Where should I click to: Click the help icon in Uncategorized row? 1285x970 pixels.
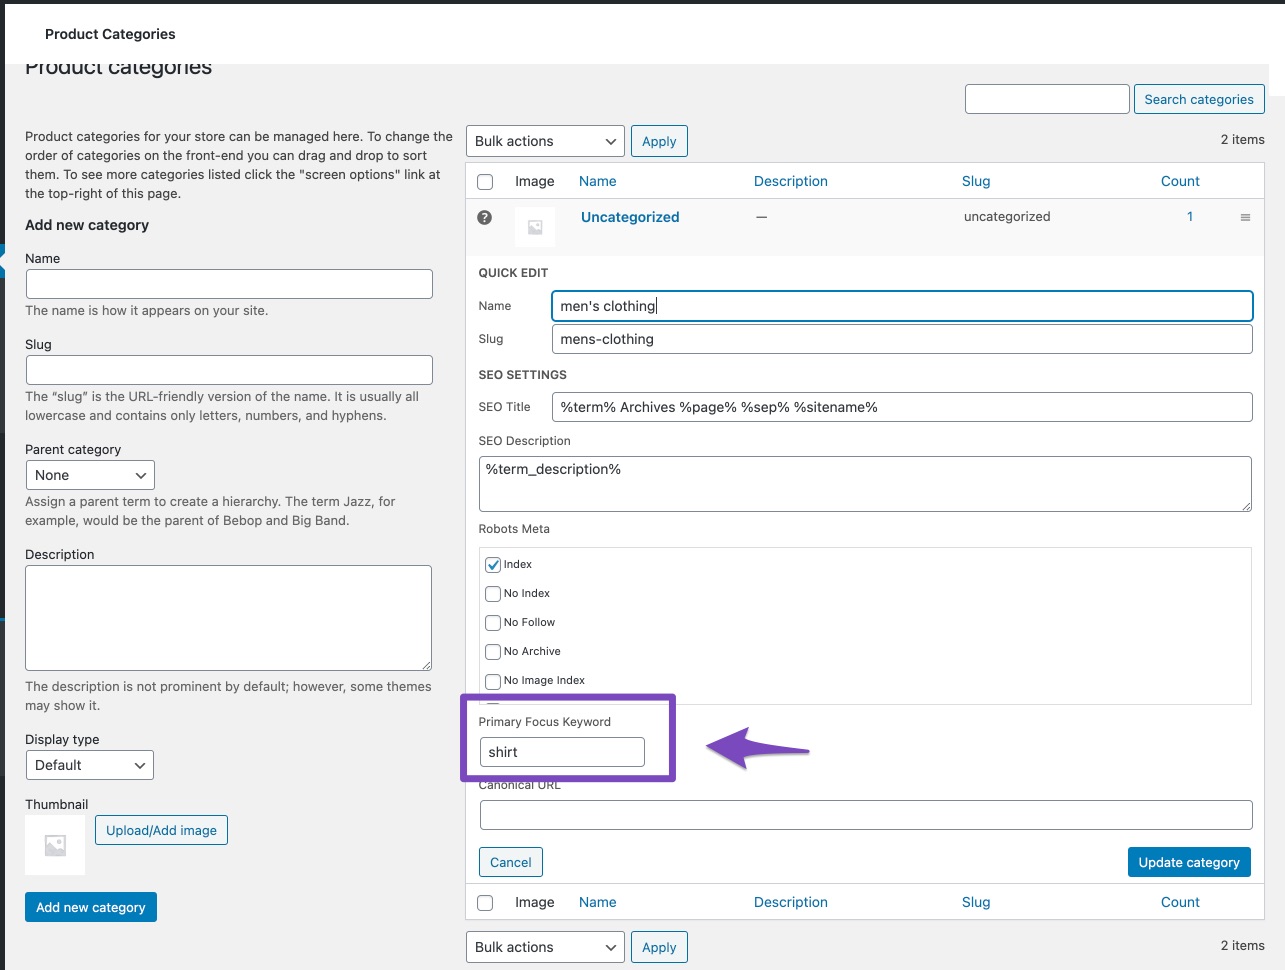point(485,217)
